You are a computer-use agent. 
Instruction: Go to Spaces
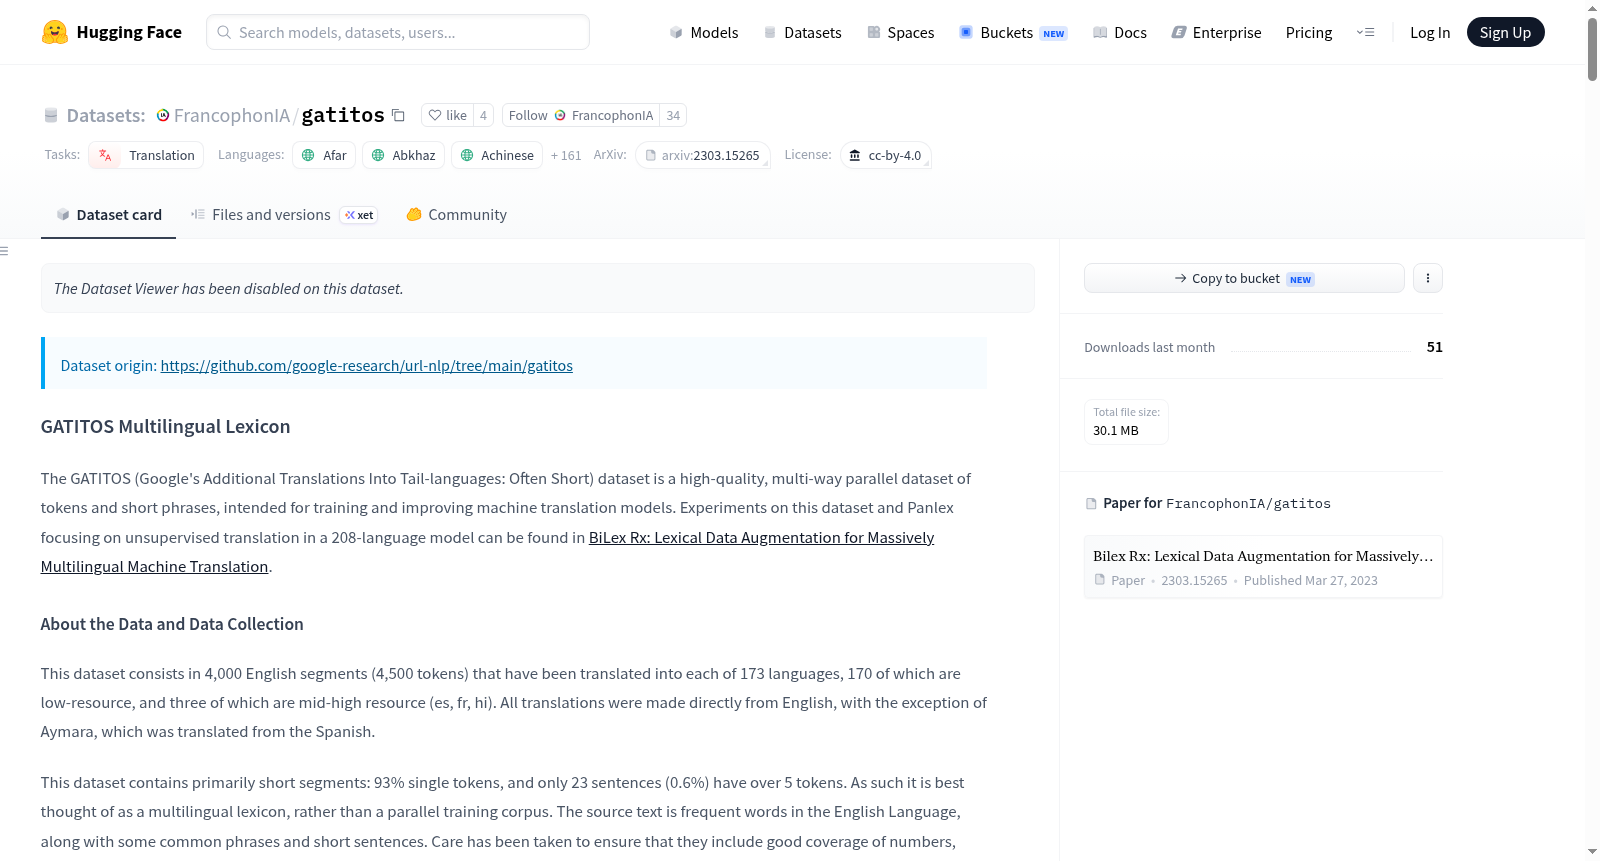point(901,32)
